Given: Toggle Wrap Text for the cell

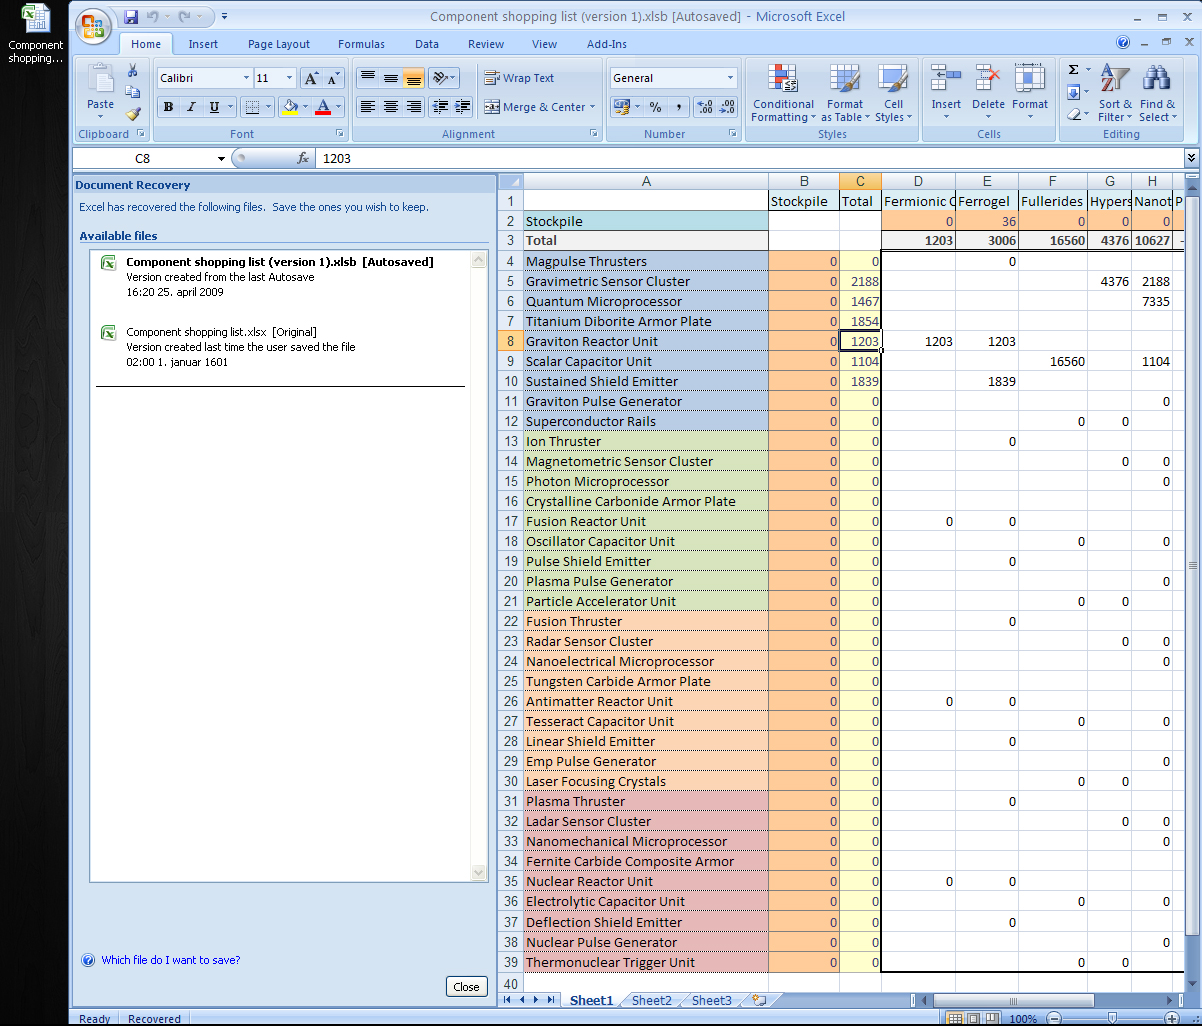Looking at the screenshot, I should tap(519, 78).
